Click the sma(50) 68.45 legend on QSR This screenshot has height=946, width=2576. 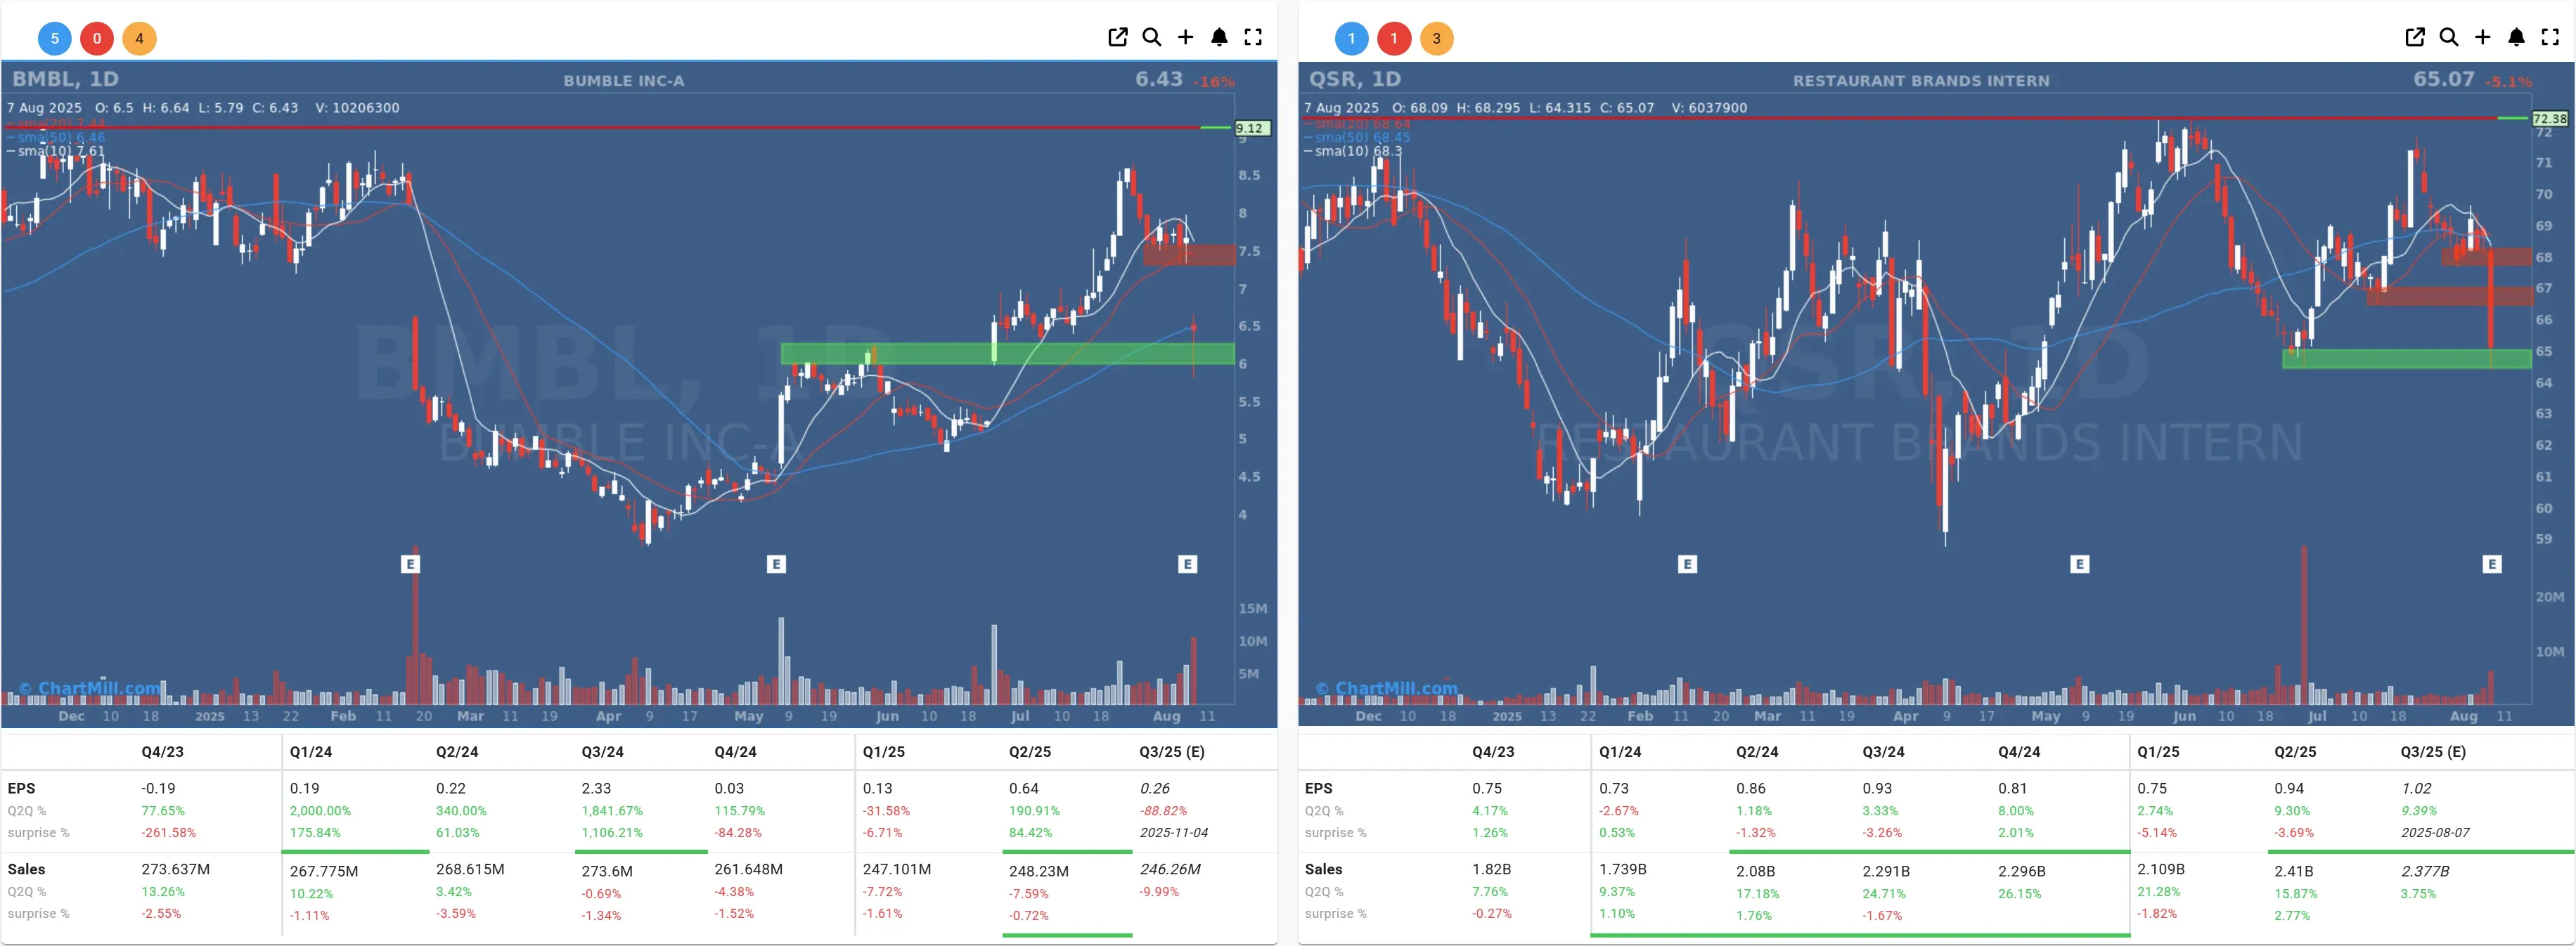coord(1357,137)
